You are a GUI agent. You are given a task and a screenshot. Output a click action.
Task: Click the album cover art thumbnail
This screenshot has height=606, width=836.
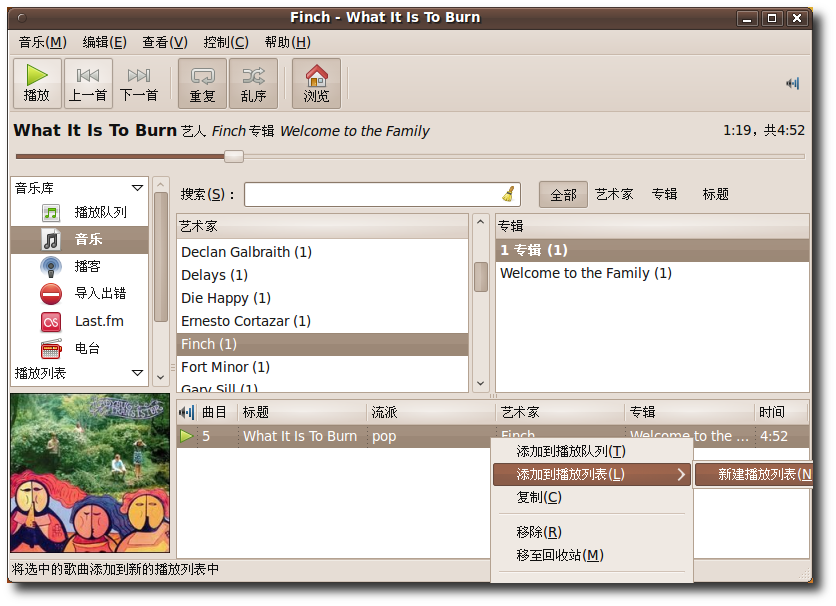point(90,473)
